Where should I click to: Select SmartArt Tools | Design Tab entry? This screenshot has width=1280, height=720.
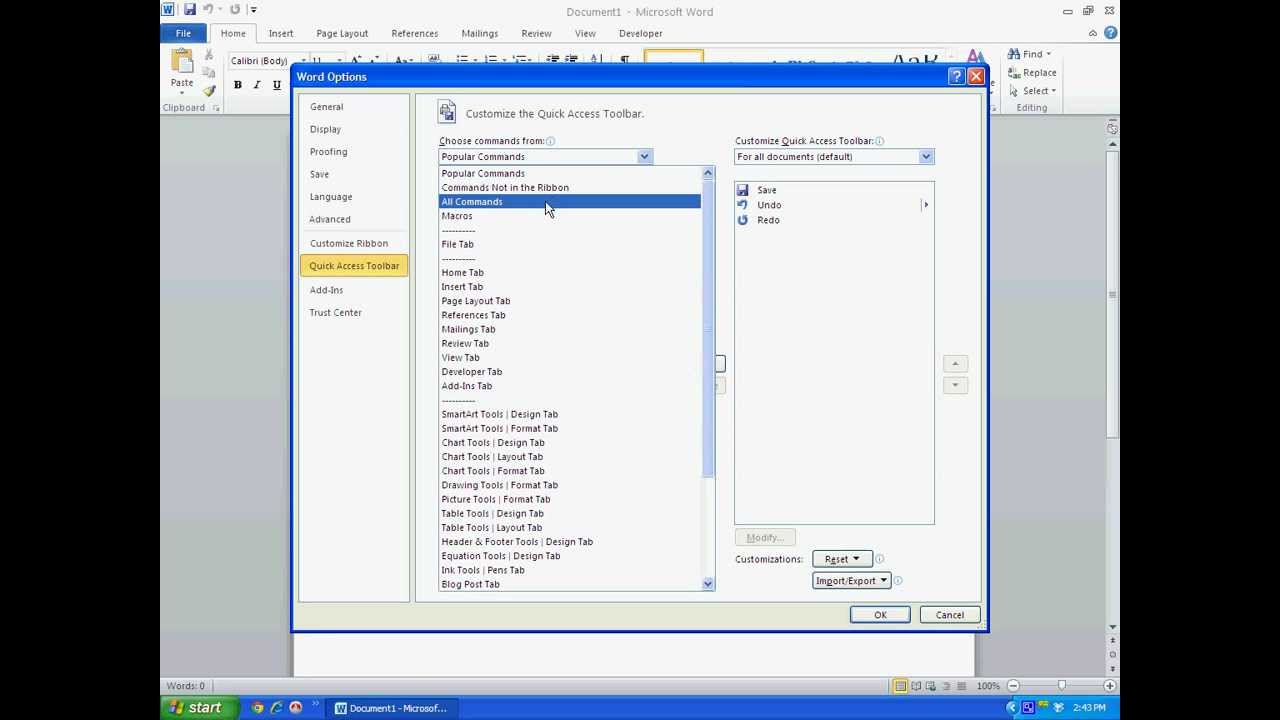coord(570,415)
